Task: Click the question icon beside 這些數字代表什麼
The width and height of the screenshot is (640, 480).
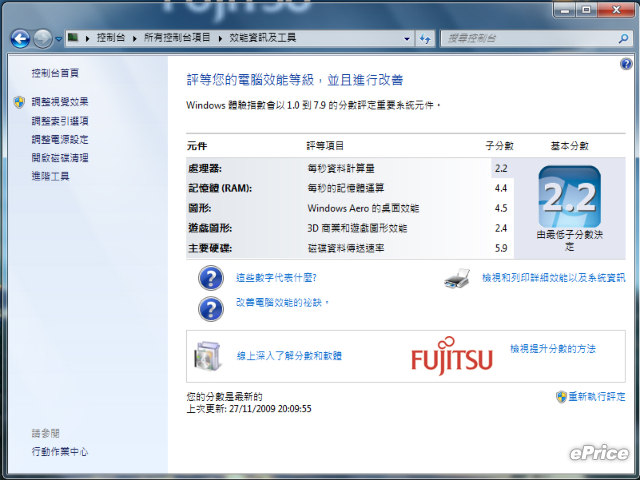Action: coord(211,278)
